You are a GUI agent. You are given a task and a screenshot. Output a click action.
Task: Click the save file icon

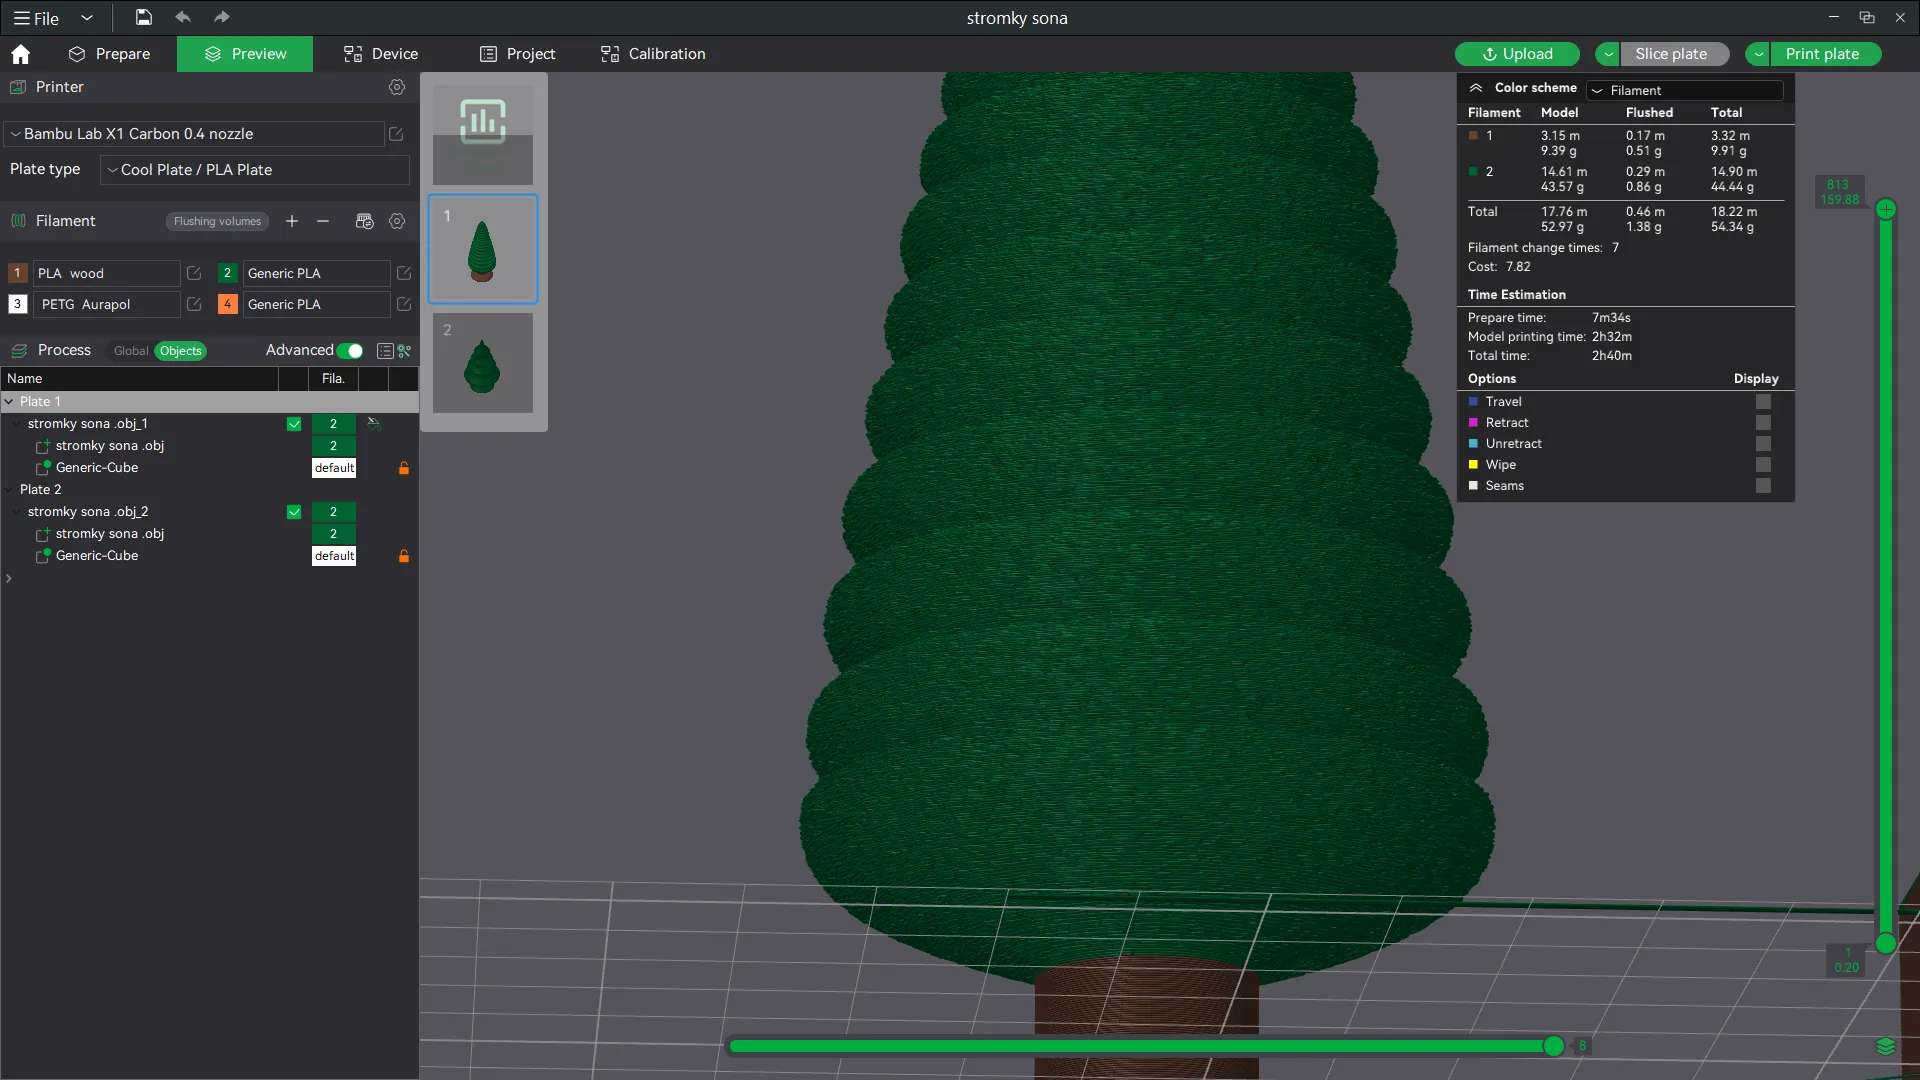pos(144,17)
